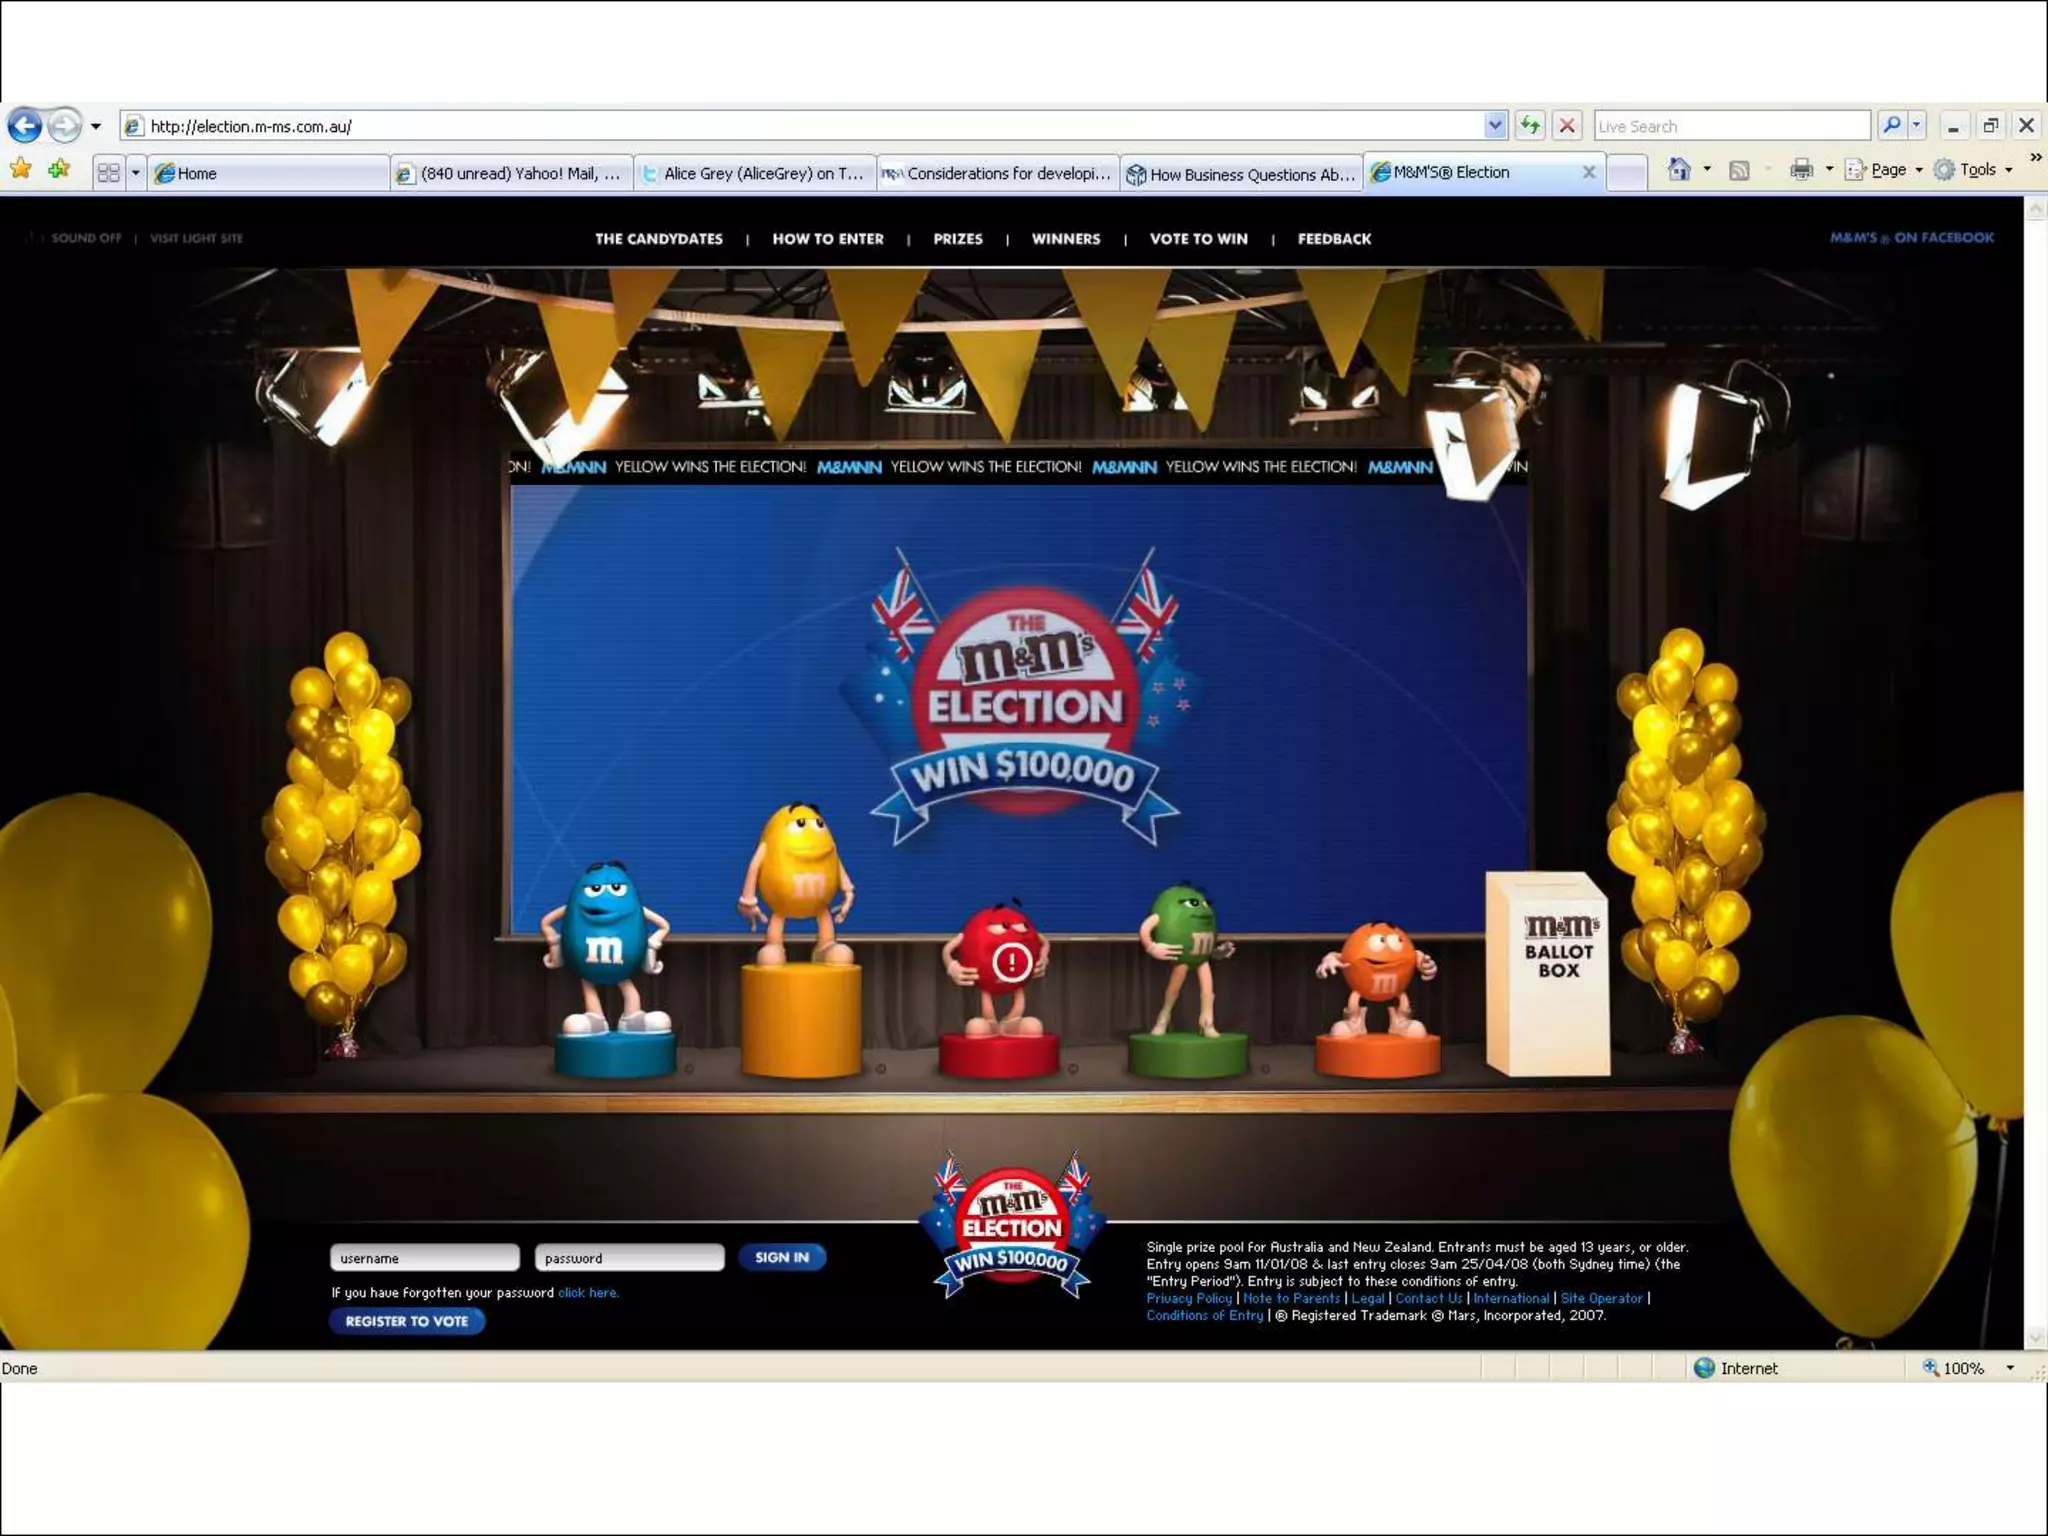The height and width of the screenshot is (1536, 2048).
Task: Click the Refresh page icon
Action: tap(1529, 126)
